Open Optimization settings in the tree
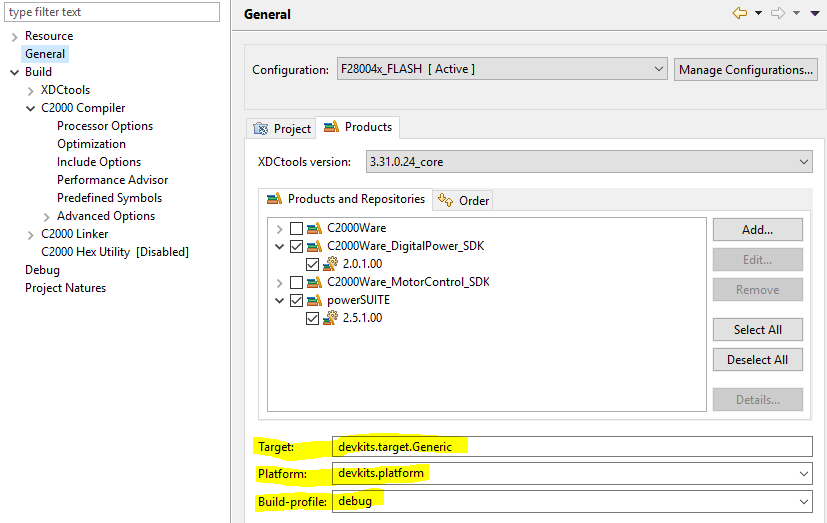827x523 pixels. [x=91, y=144]
